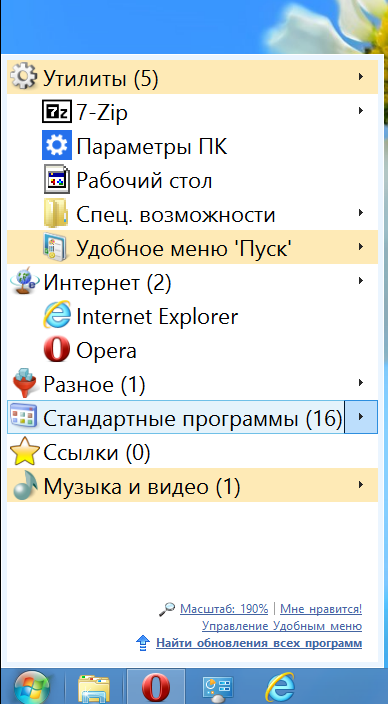Open Параметры ПК gear icon
Image resolution: width=388 pixels, height=704 pixels.
tap(57, 145)
